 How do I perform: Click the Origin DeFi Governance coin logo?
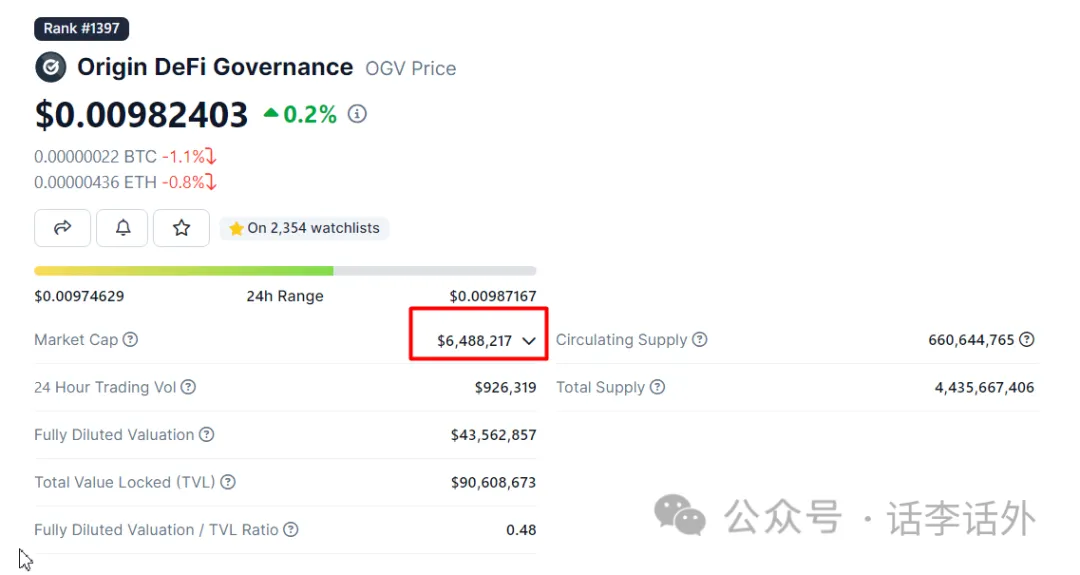51,67
